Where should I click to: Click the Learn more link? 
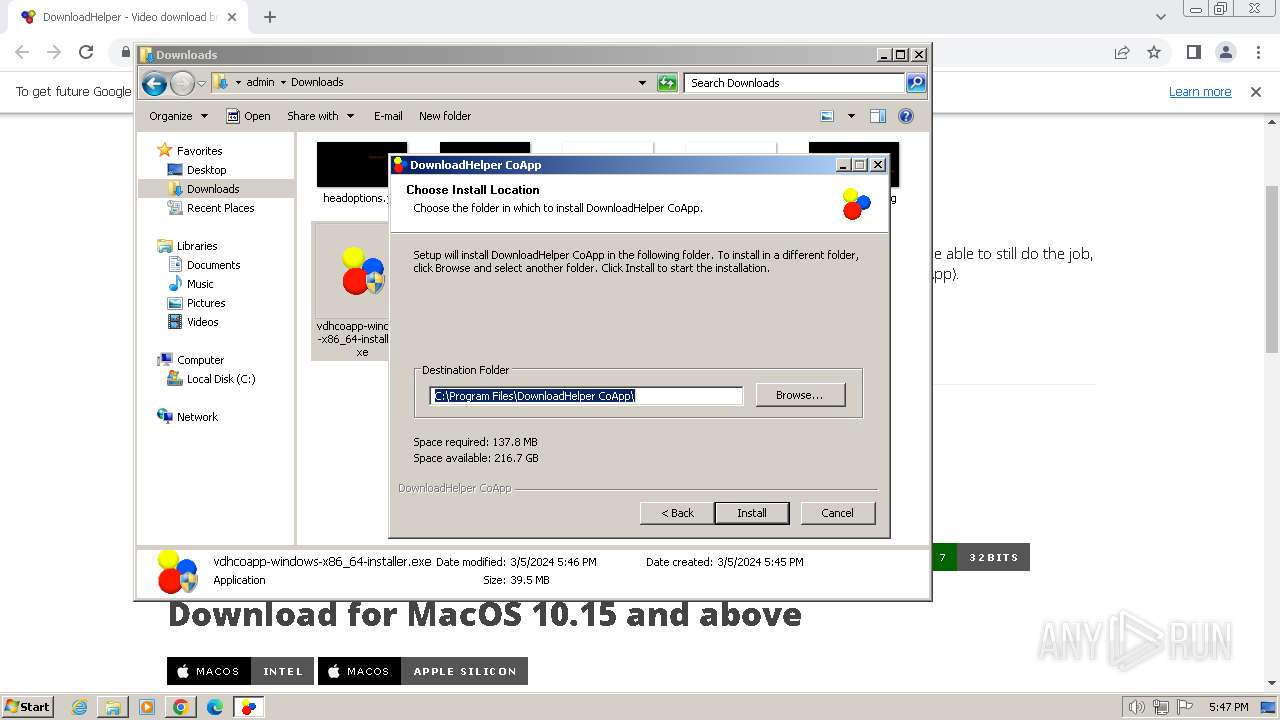click(x=1200, y=92)
